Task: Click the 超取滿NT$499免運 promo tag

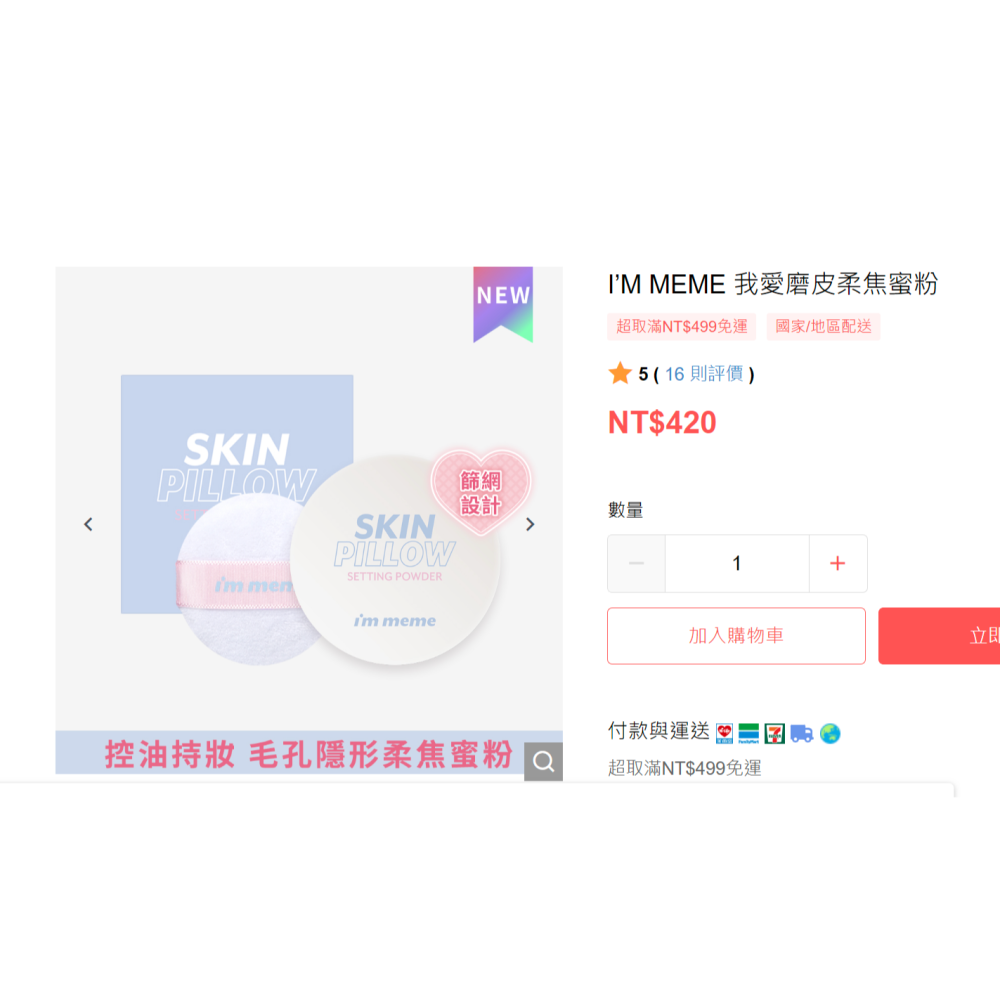Action: (682, 327)
